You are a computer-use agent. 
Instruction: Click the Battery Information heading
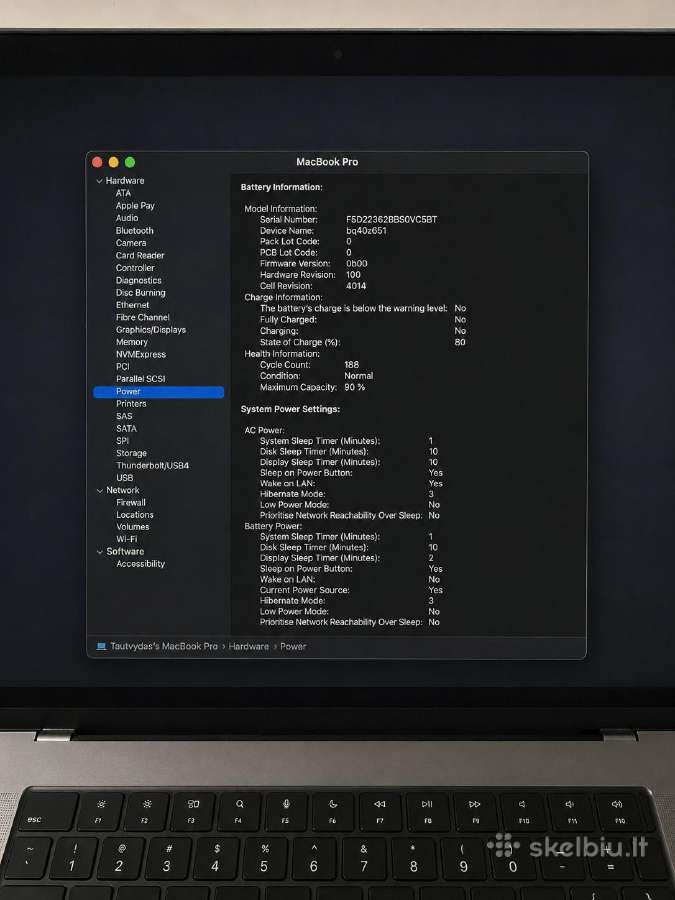tap(281, 187)
